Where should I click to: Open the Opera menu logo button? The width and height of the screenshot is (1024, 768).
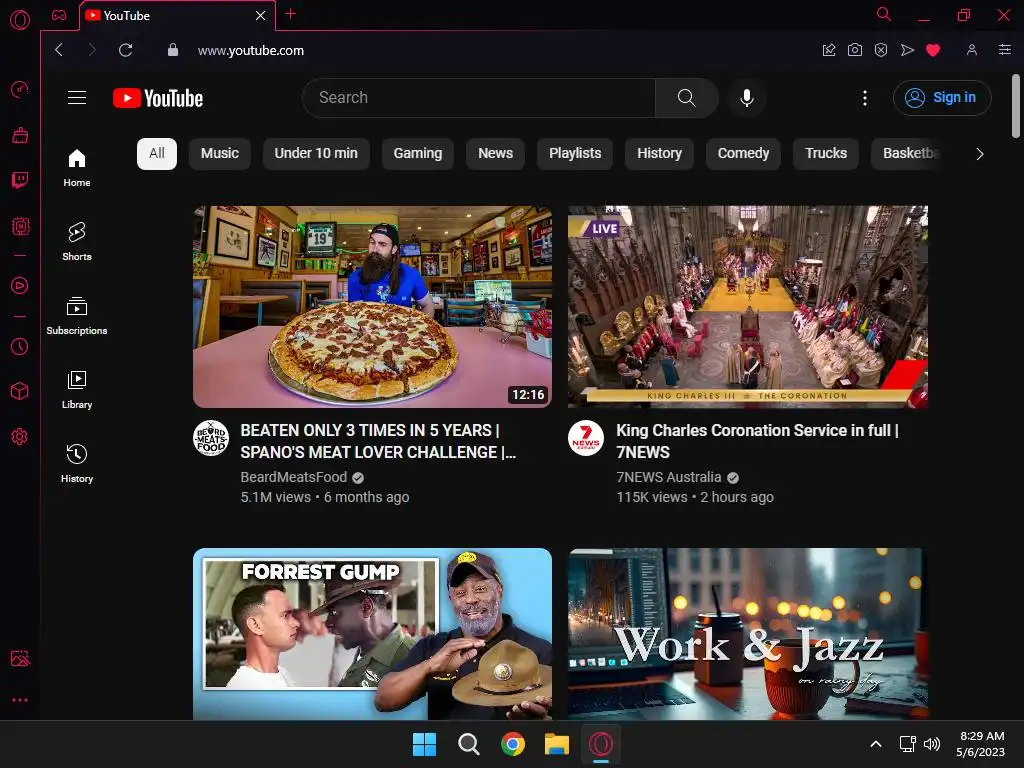20,20
